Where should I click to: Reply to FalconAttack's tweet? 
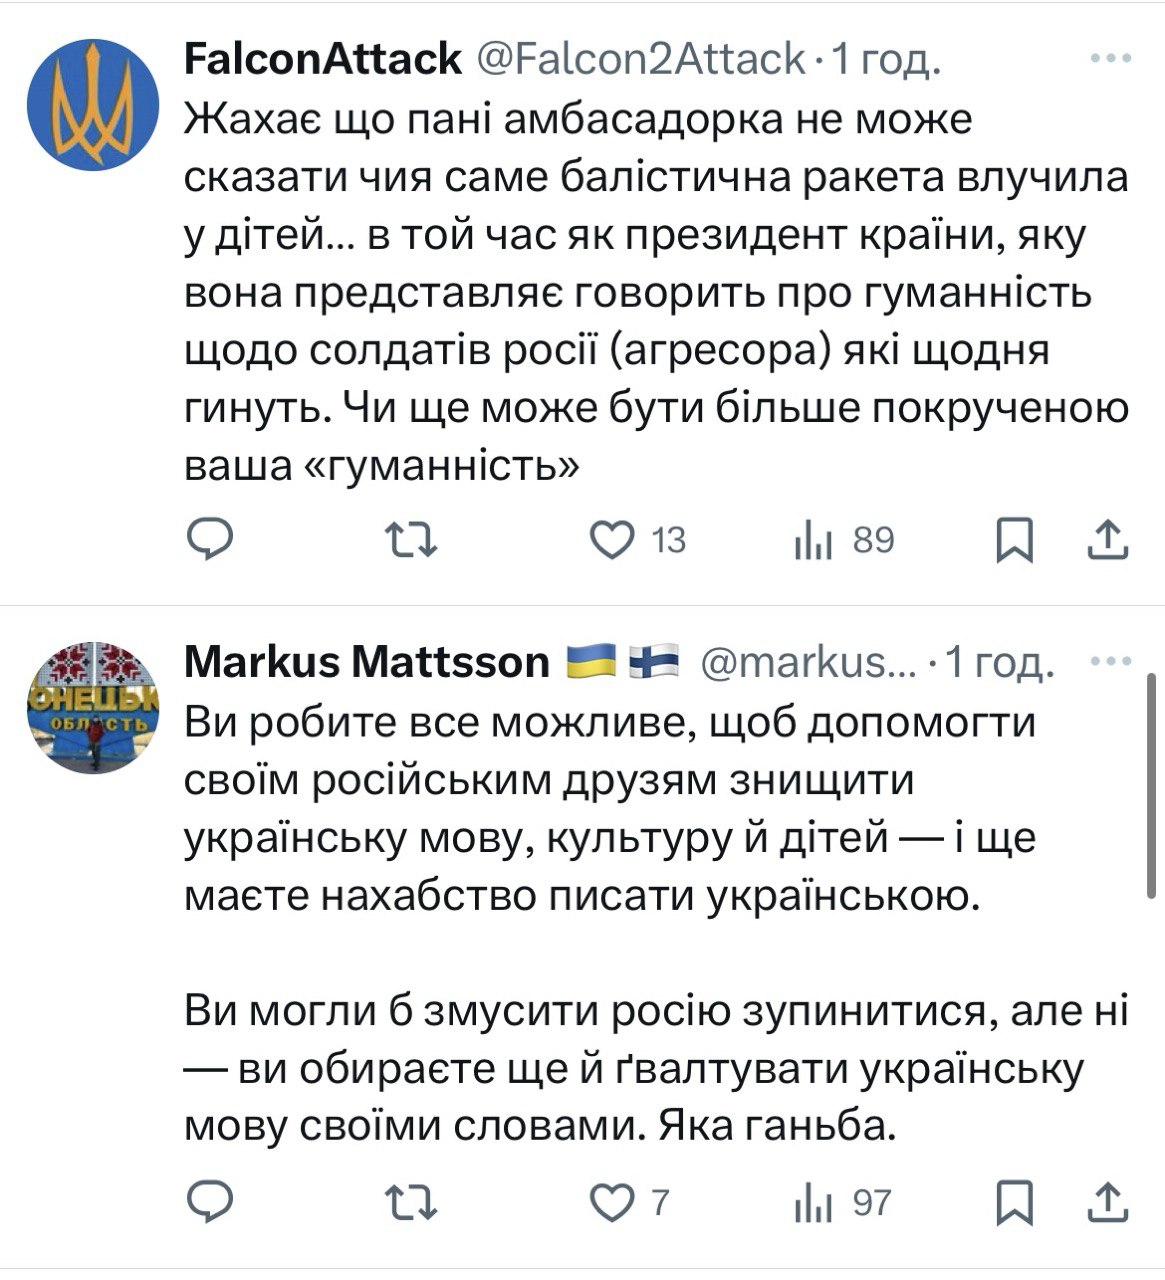pos(211,541)
